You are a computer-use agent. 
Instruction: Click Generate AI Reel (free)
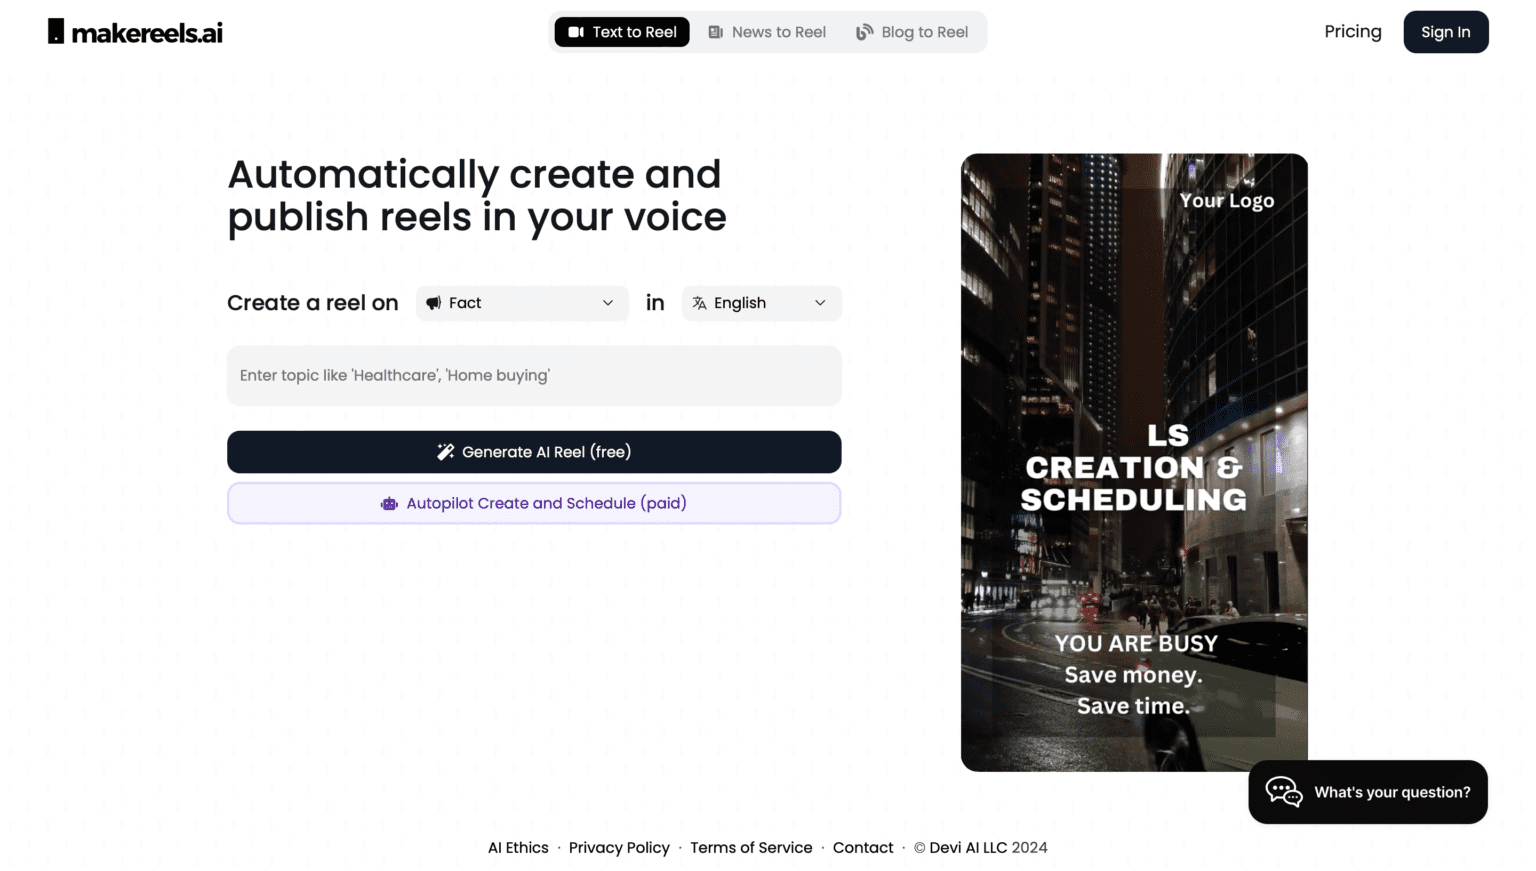click(x=534, y=451)
